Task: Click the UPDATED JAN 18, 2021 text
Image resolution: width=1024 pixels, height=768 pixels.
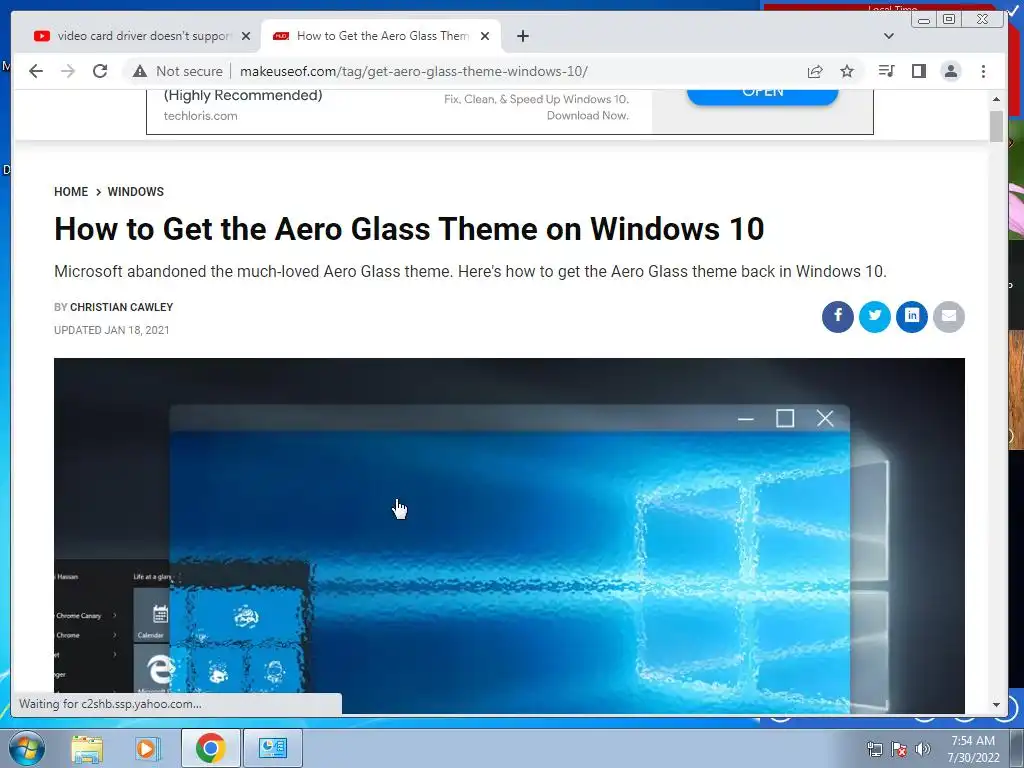Action: click(112, 330)
